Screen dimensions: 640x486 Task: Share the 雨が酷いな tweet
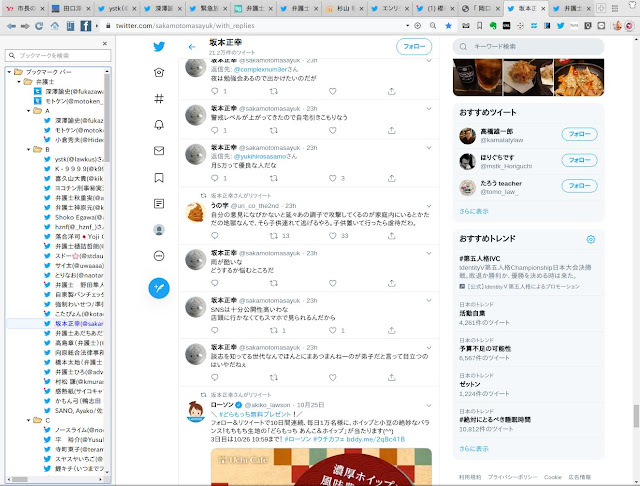point(391,283)
